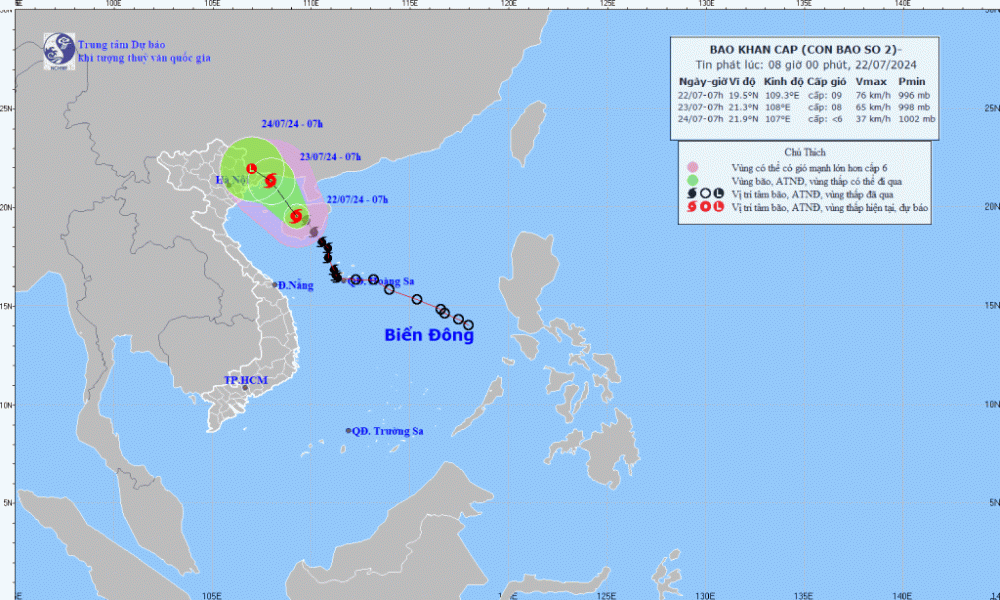Viewport: 1000px width, 600px height.
Task: Select the Hà Nội city marker
Action: tap(228, 184)
